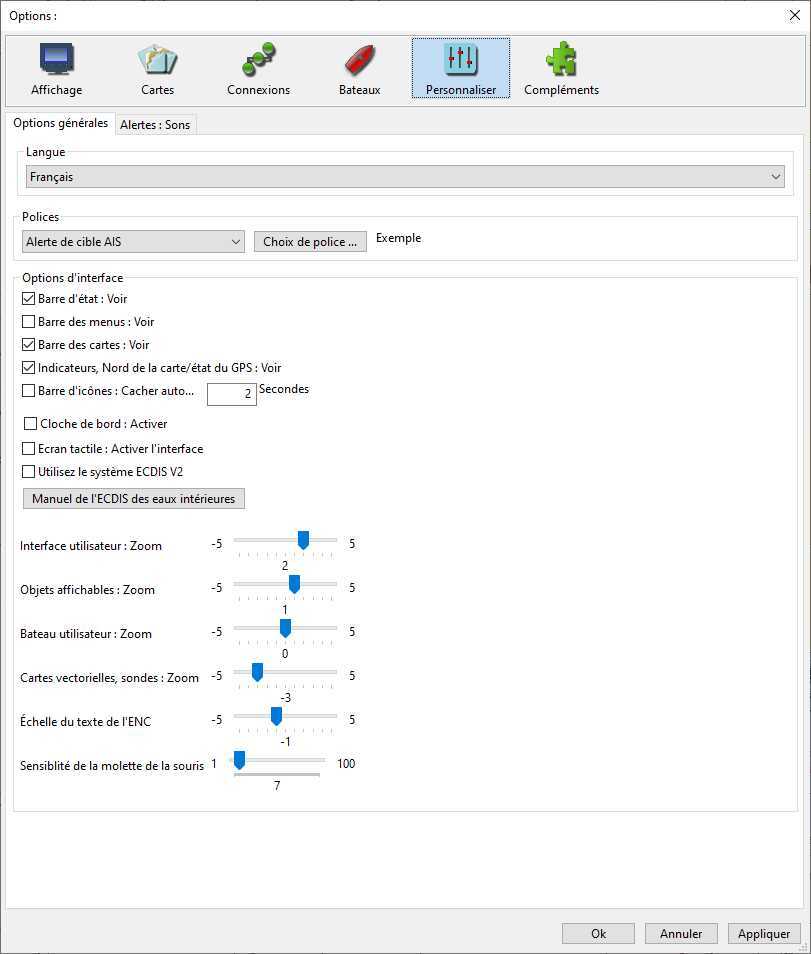The image size is (811, 954).
Task: Select the Personnaliser section icon
Action: pos(461,69)
